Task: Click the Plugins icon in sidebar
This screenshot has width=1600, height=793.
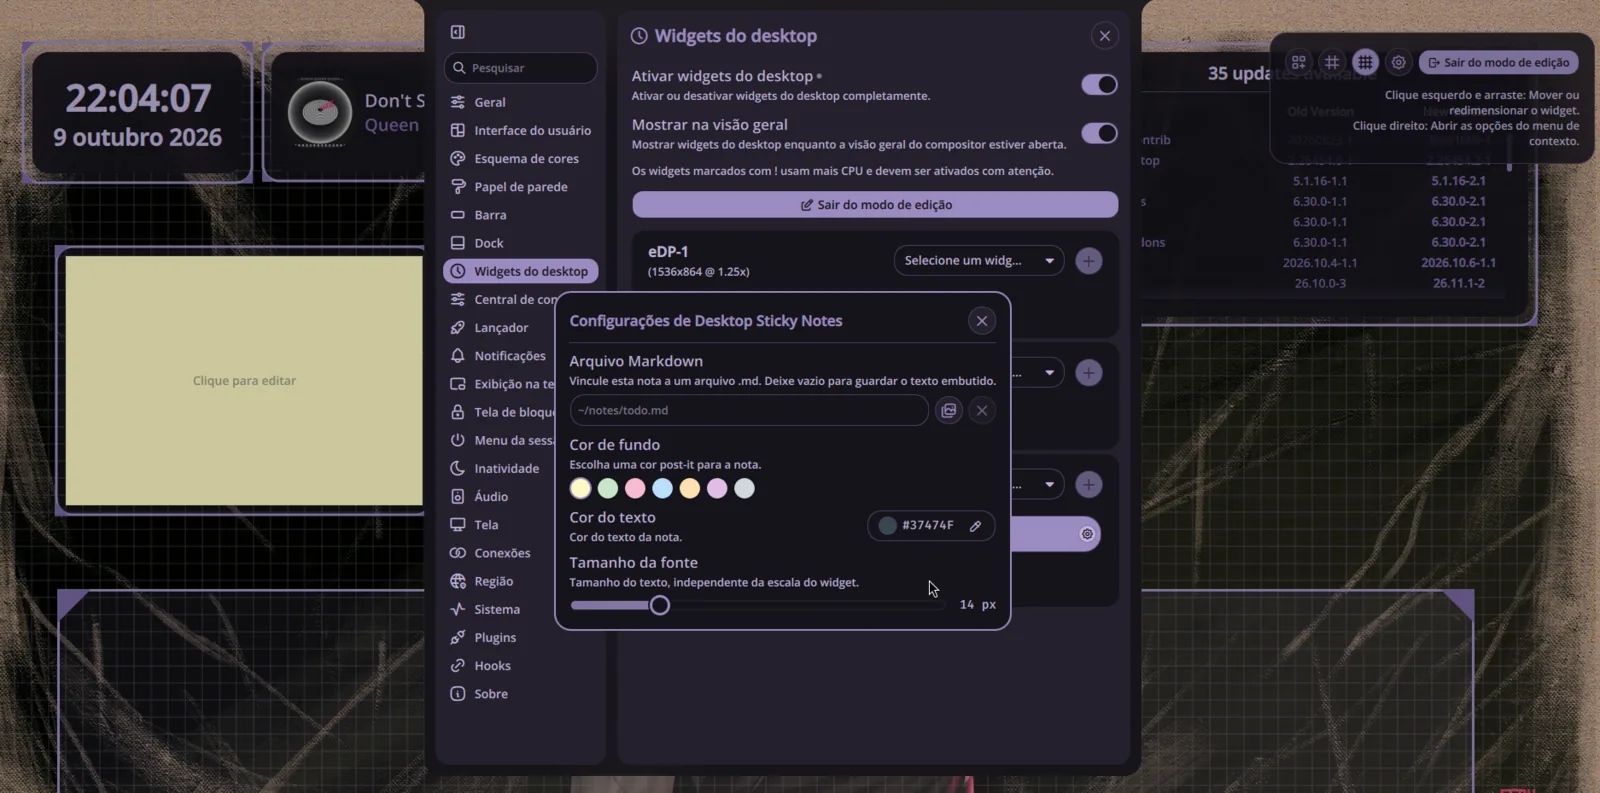Action: pyautogui.click(x=458, y=637)
